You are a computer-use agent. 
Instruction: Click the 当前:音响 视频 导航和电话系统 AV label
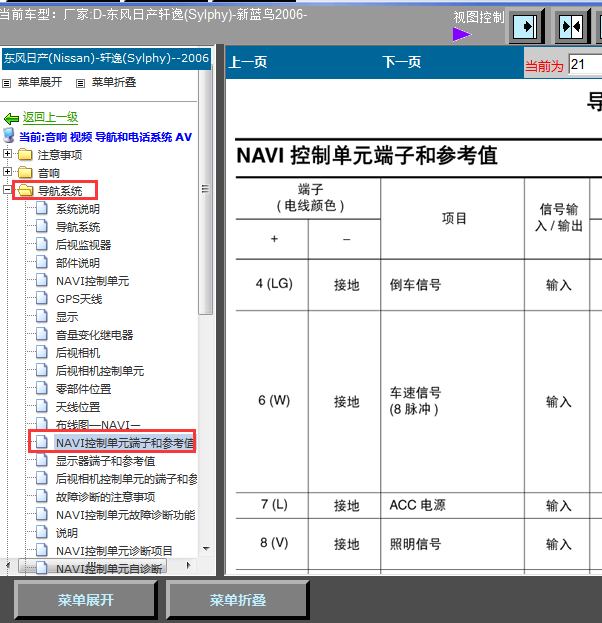(106, 137)
